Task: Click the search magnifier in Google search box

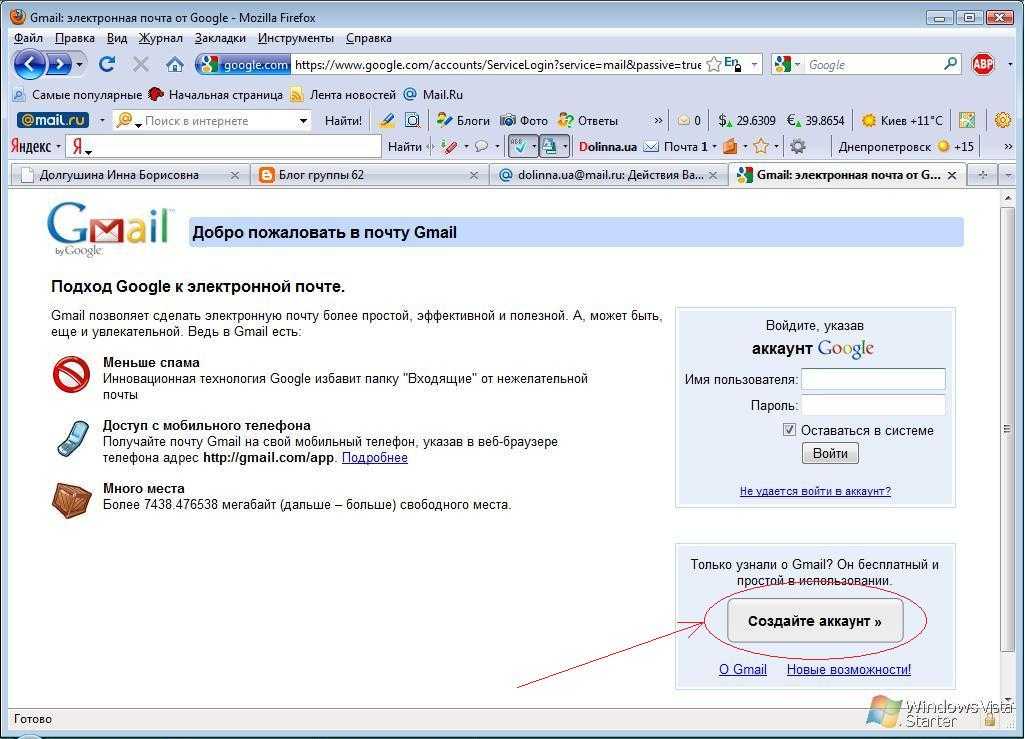Action: (x=950, y=64)
